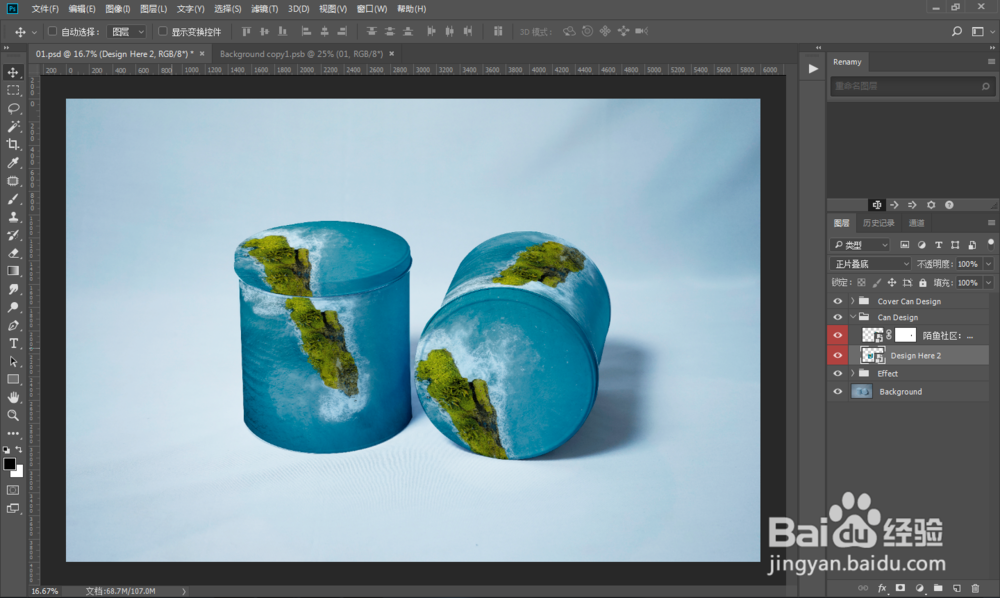1000x598 pixels.
Task: Click the Renamy search input field
Action: point(912,86)
